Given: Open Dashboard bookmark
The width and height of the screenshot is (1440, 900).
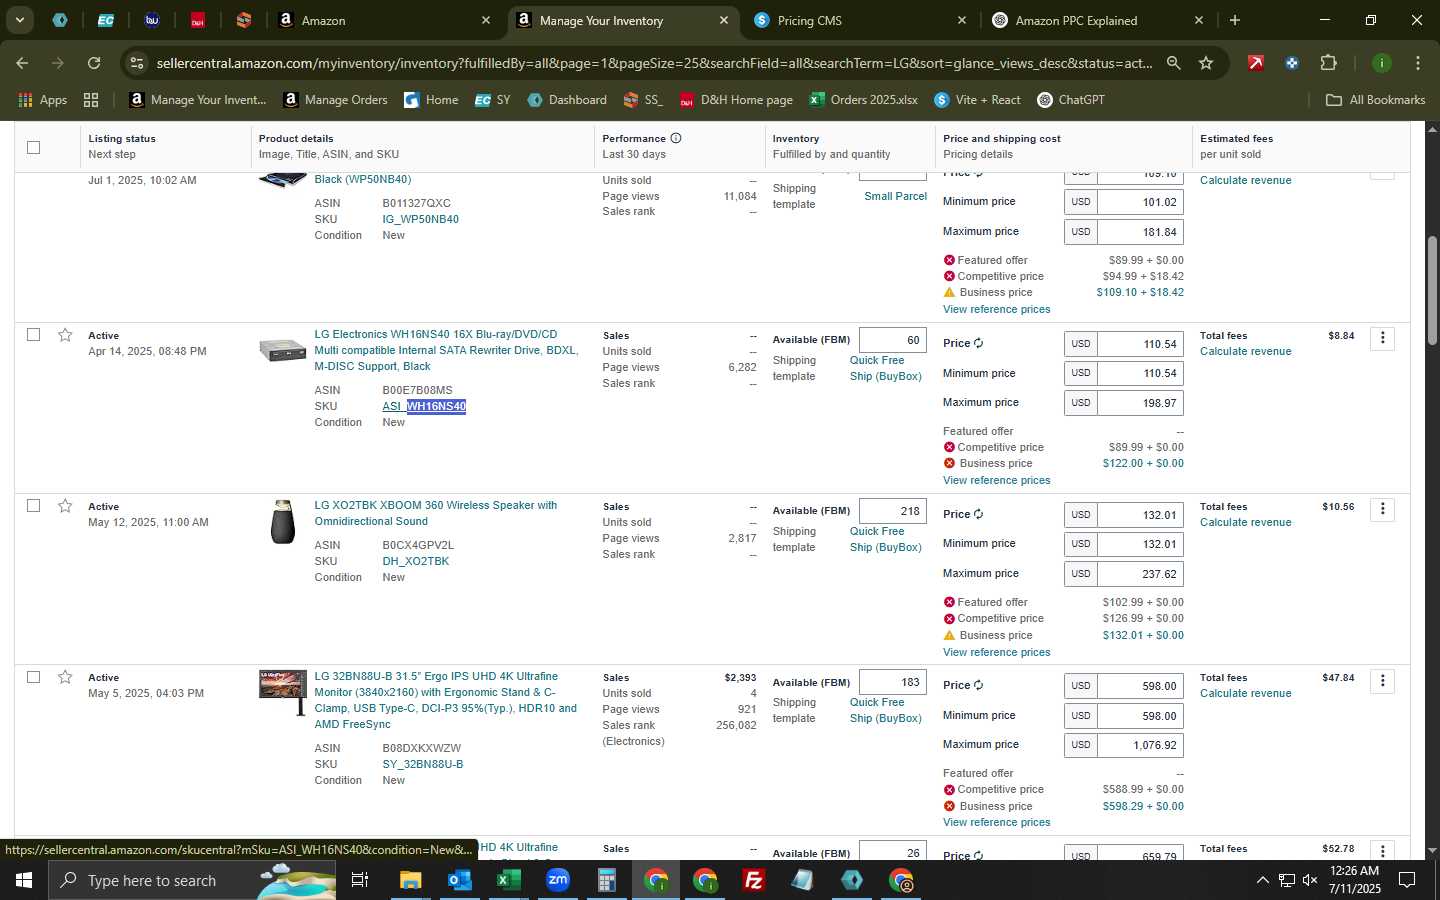Looking at the screenshot, I should pos(567,100).
